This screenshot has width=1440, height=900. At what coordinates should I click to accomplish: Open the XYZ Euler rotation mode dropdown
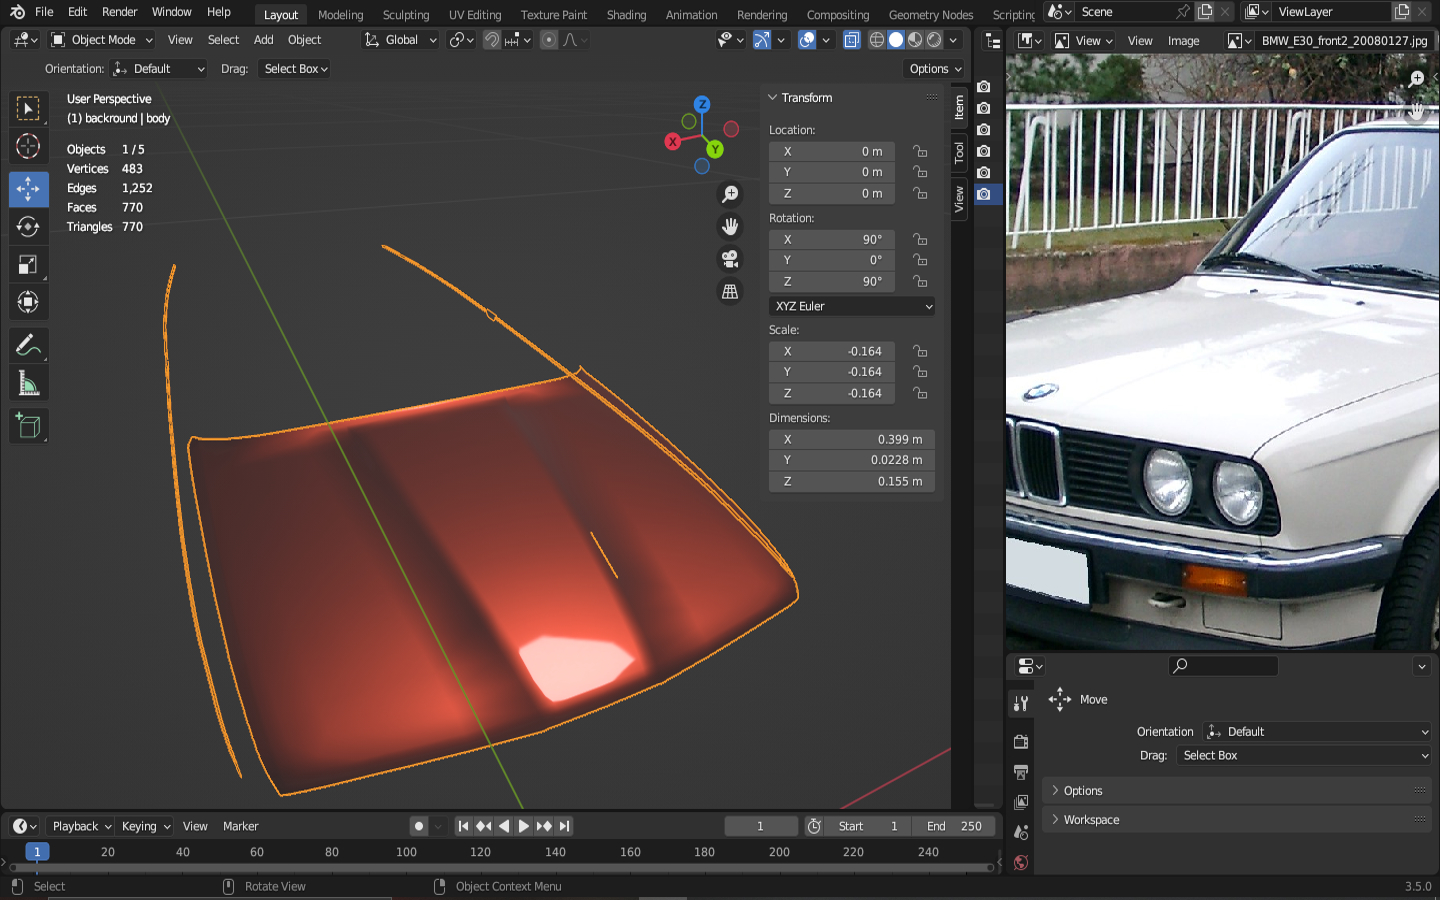point(853,306)
